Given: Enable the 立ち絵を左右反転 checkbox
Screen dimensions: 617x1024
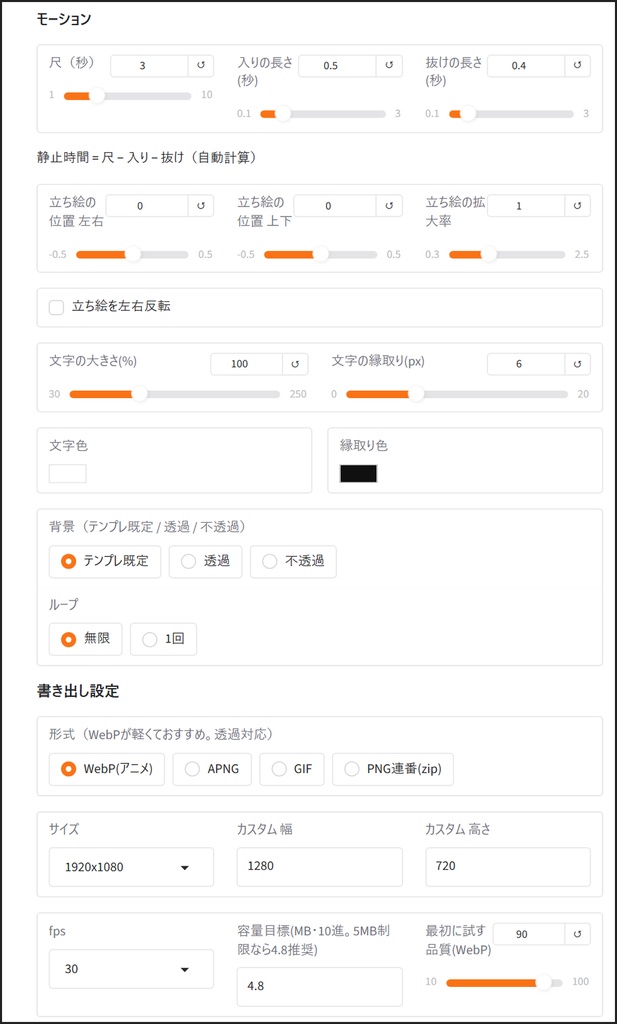Looking at the screenshot, I should (x=57, y=307).
